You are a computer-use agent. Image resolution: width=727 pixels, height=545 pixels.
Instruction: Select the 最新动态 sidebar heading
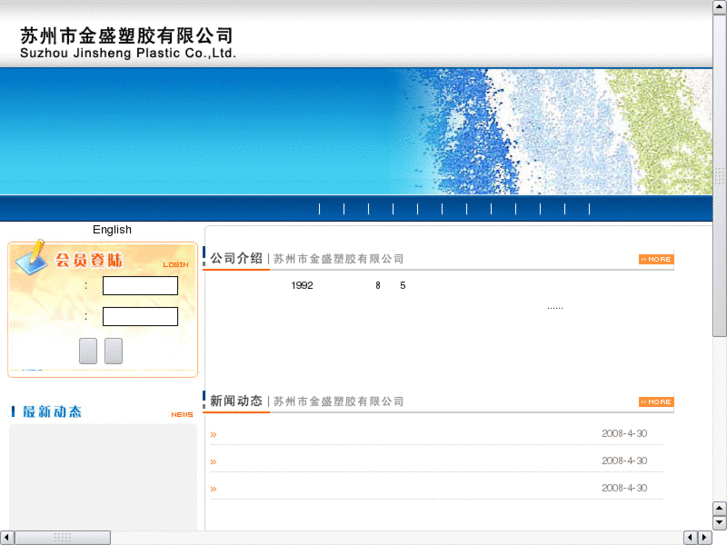(x=52, y=411)
